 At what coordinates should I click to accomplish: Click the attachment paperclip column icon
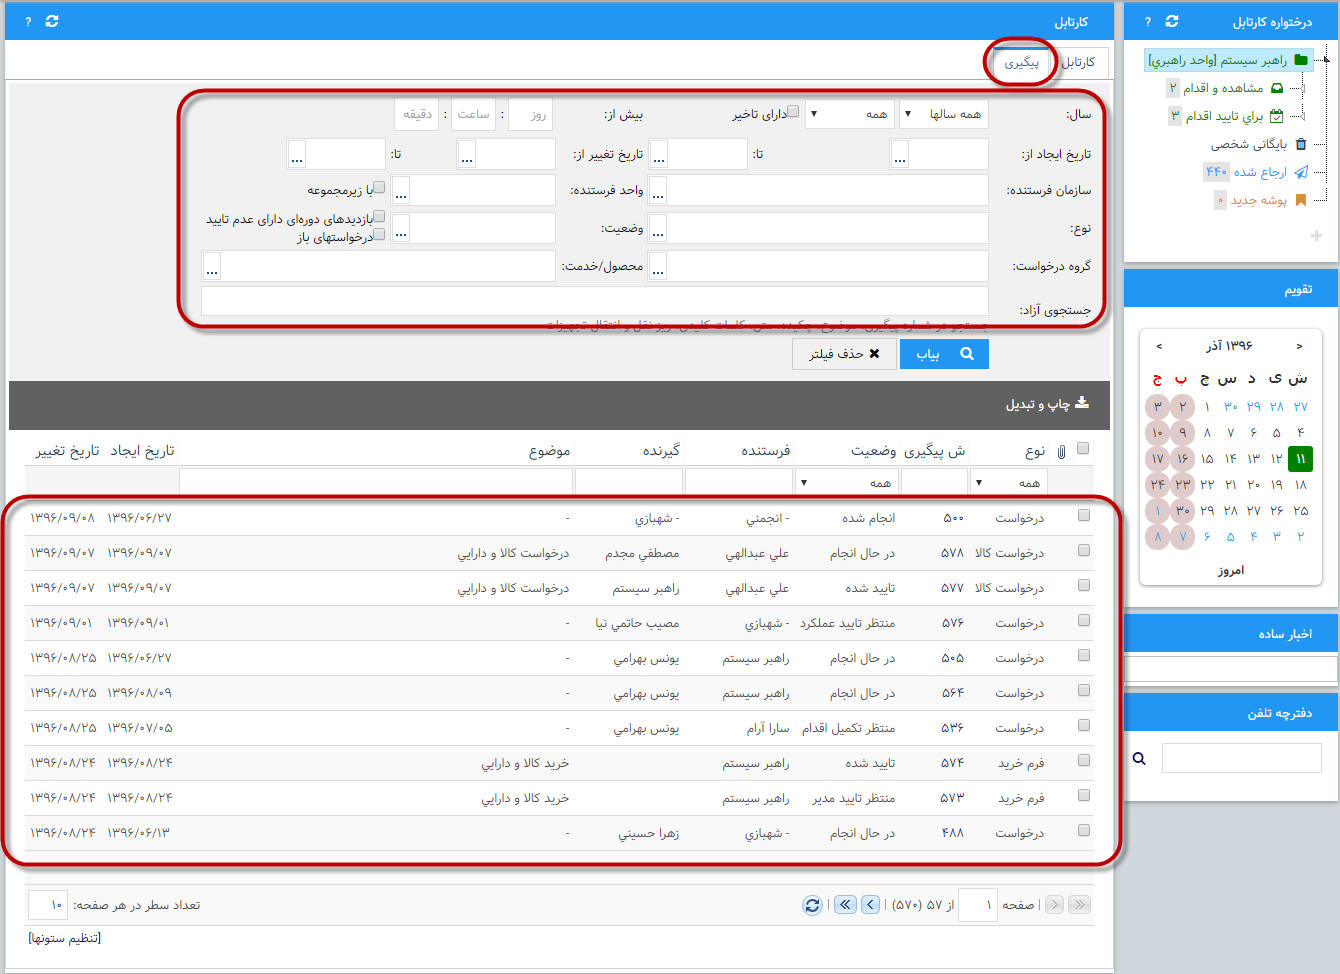(x=1061, y=451)
